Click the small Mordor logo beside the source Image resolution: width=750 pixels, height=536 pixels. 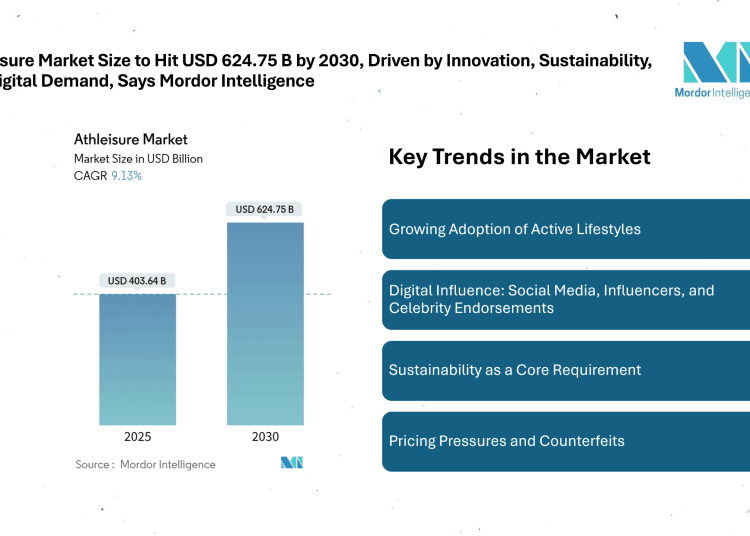(292, 463)
